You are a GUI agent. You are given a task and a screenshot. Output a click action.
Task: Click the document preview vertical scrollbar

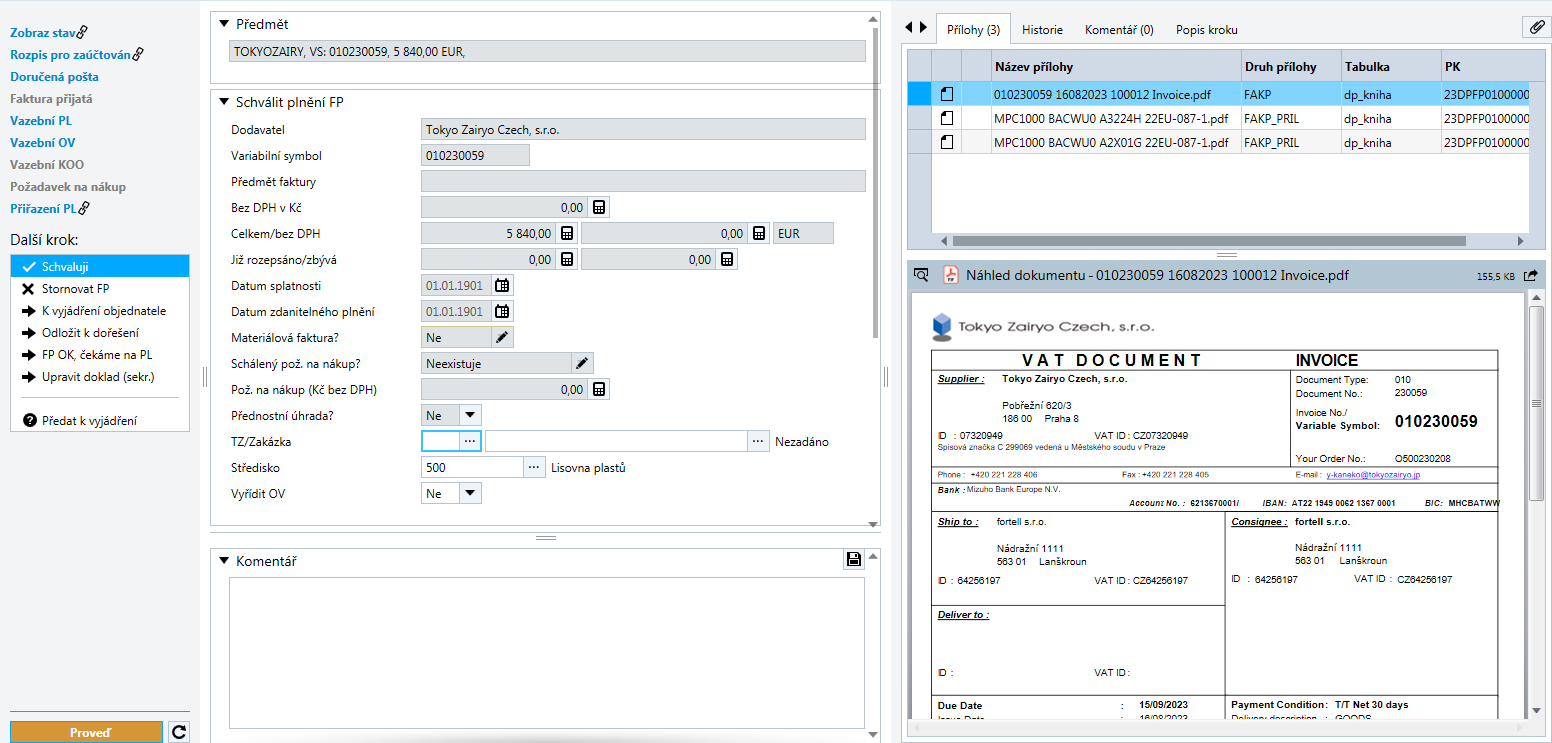(x=1537, y=403)
